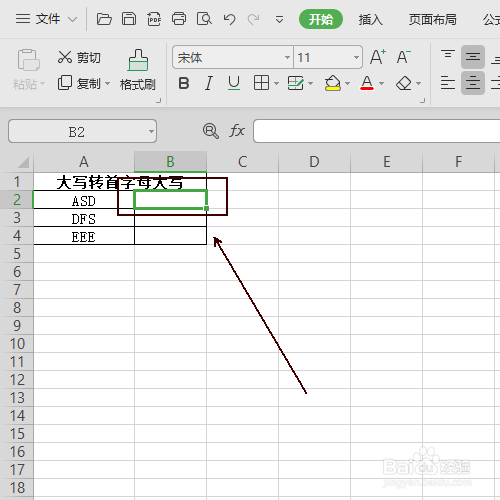Viewport: 500px width, 500px height.
Task: Export to PDF icon
Action: (154, 19)
